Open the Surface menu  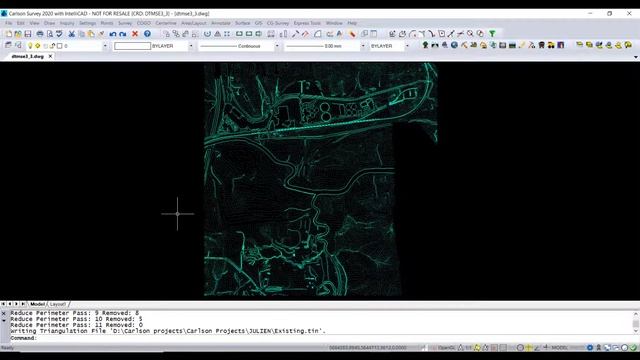click(x=242, y=23)
